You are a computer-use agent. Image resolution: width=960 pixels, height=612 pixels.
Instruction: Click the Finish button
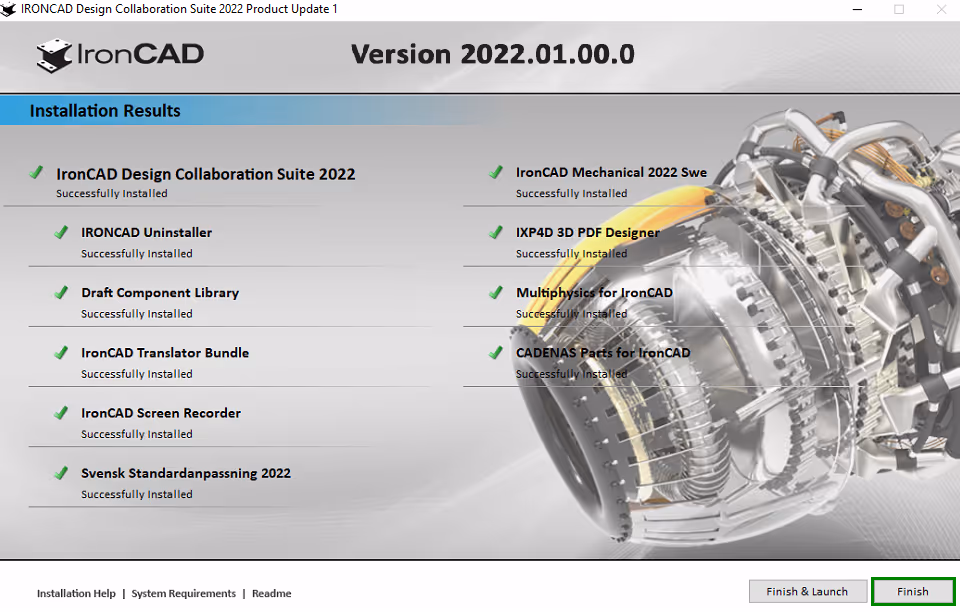[913, 591]
